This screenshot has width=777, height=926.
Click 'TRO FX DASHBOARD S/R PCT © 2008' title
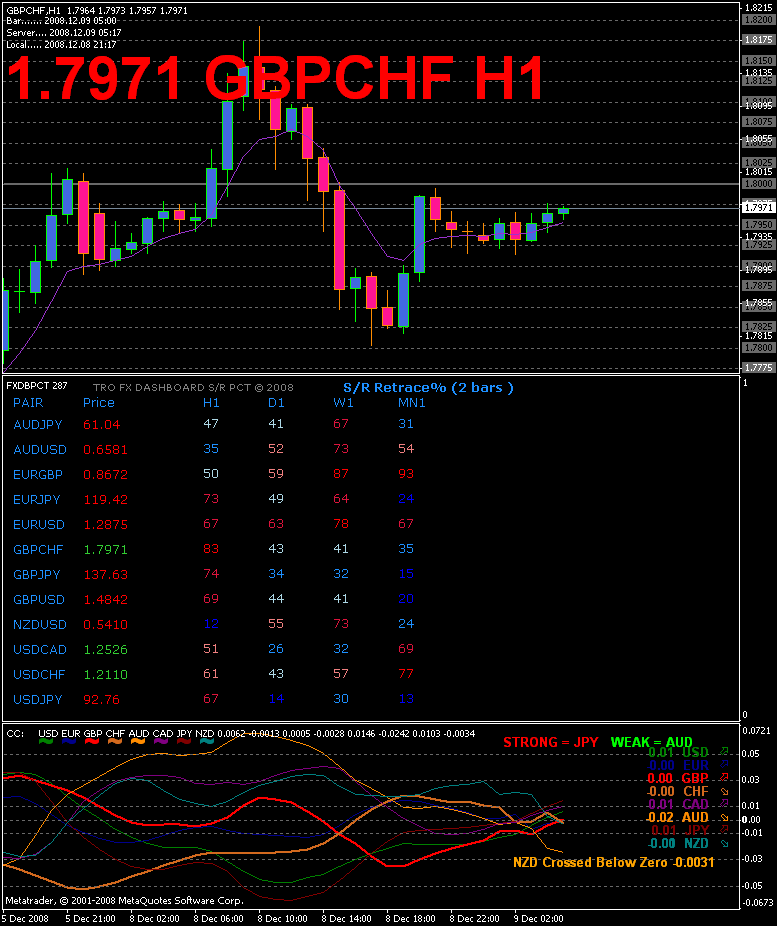(193, 388)
